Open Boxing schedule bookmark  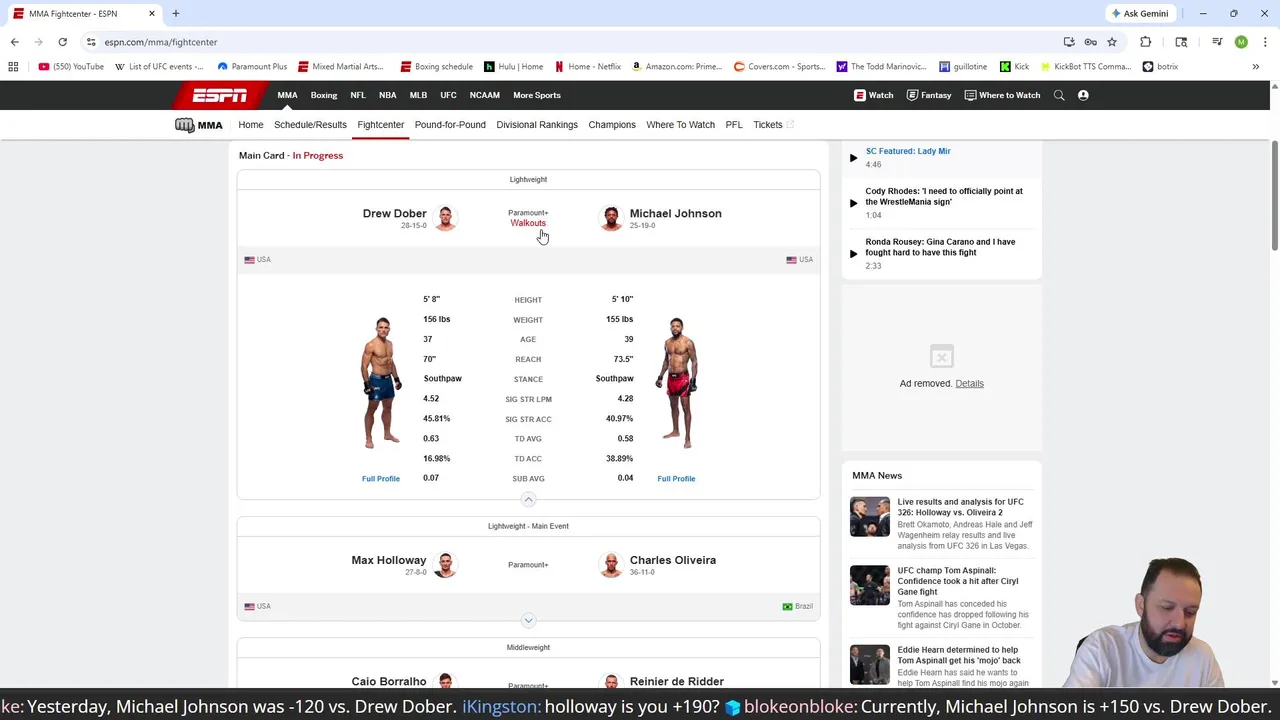tap(437, 67)
